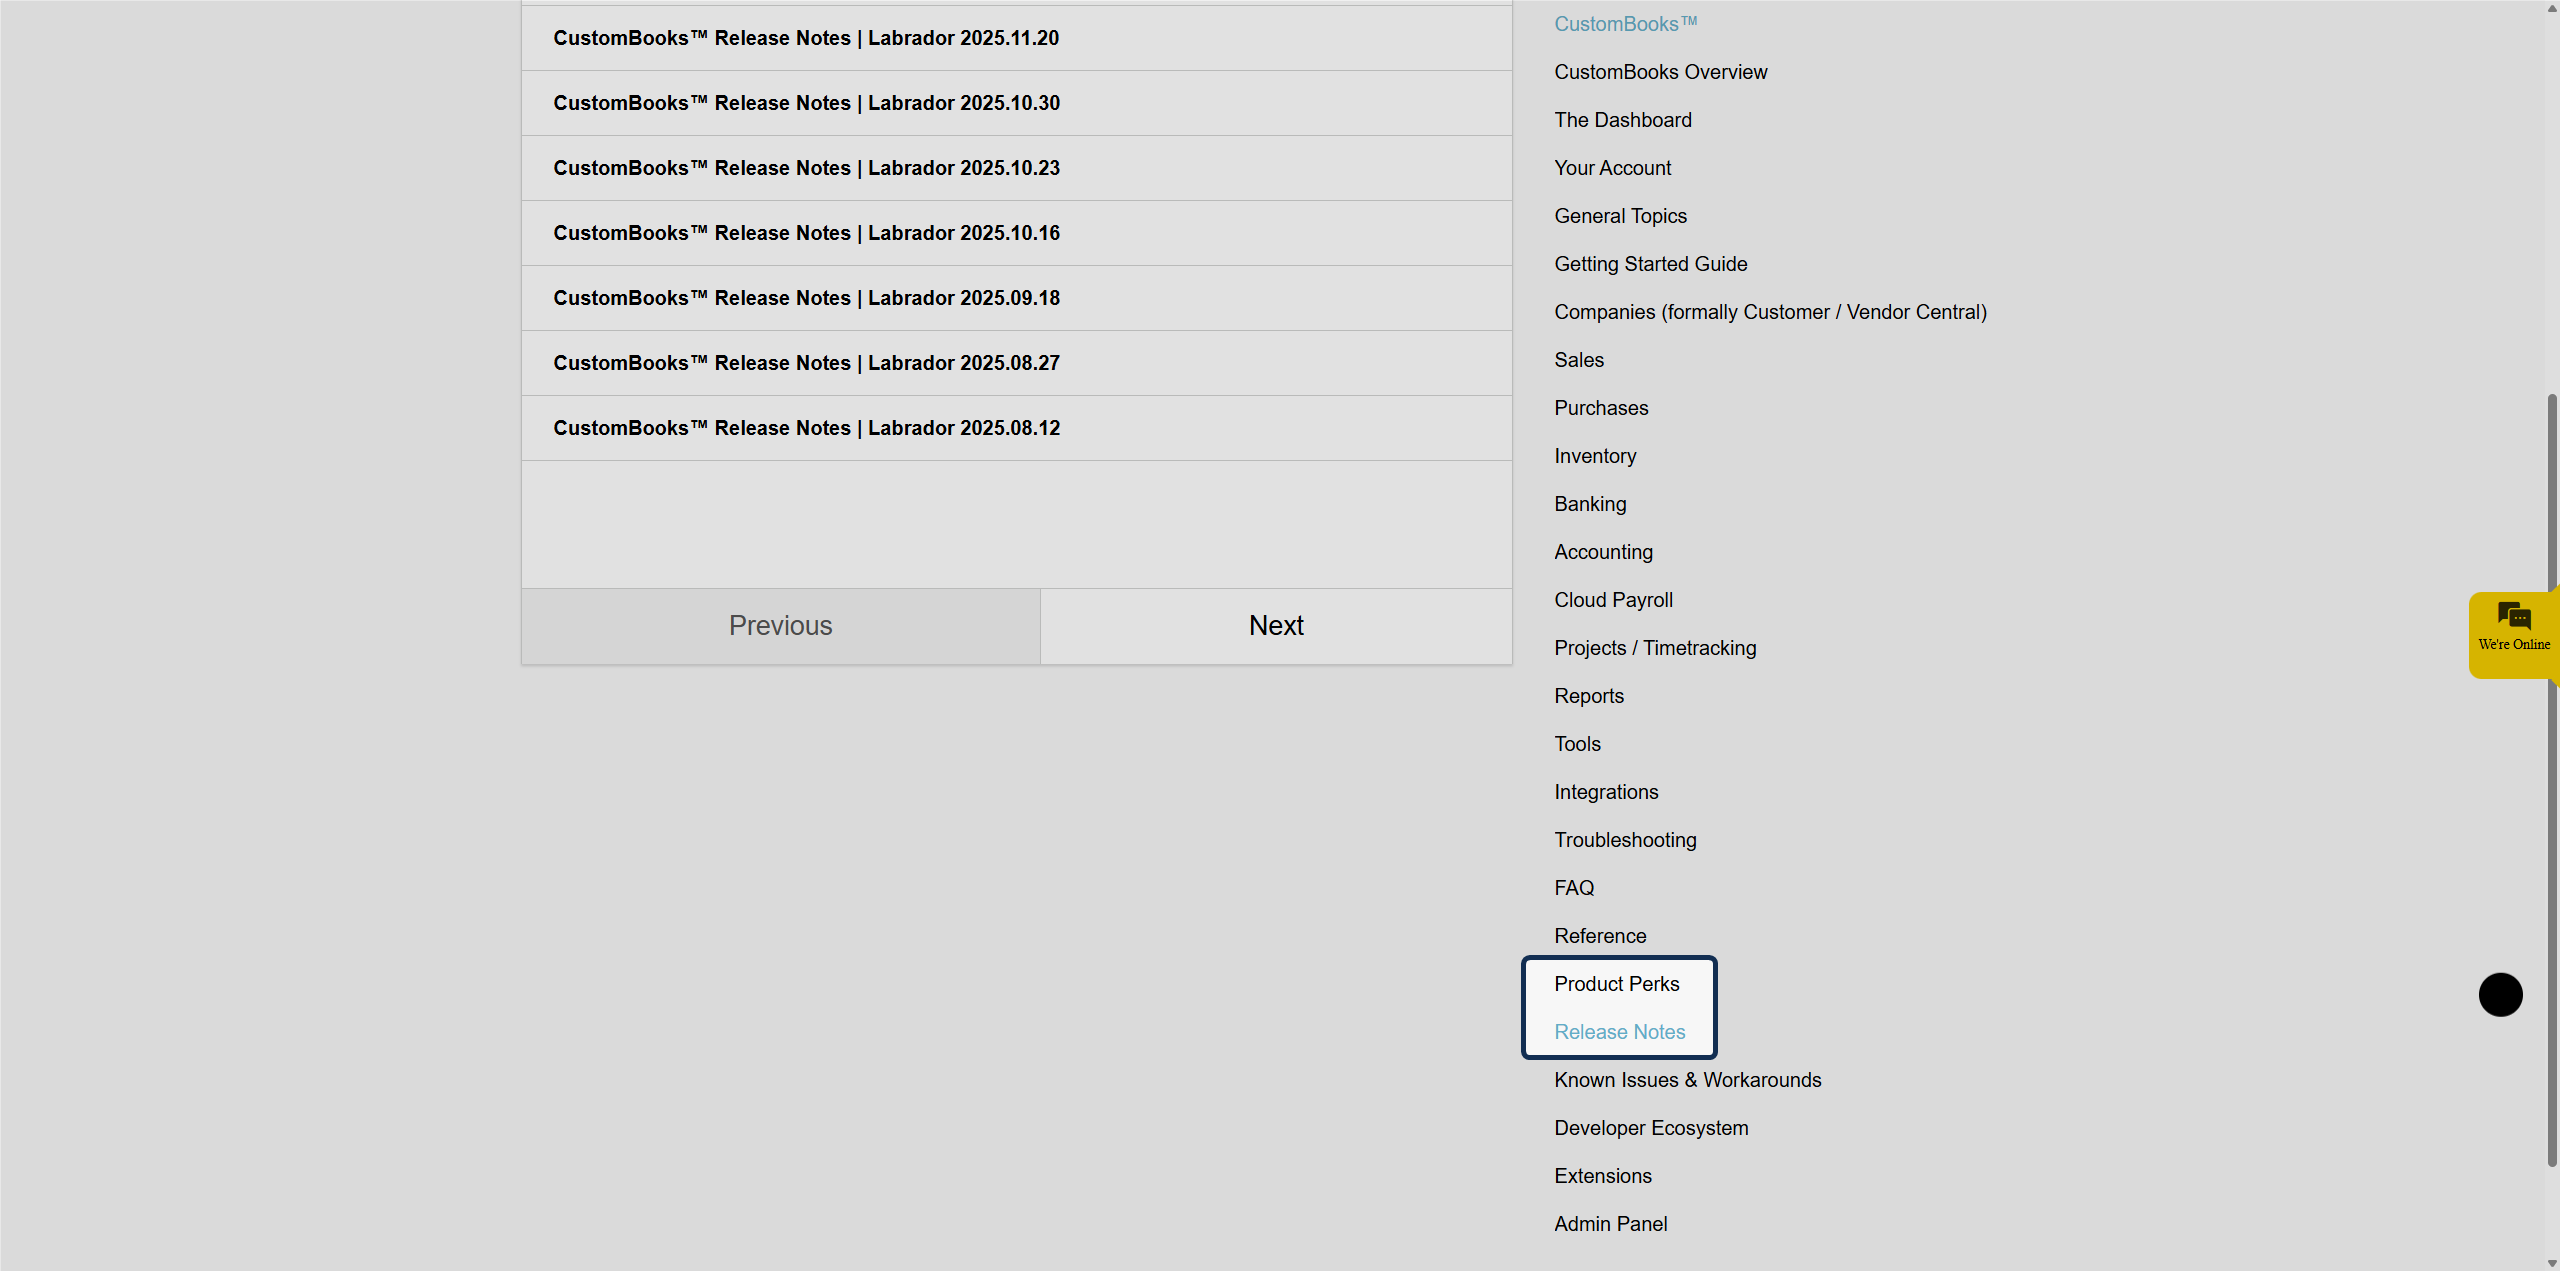
Task: Click the Previous page button
Action: pyautogui.click(x=780, y=626)
